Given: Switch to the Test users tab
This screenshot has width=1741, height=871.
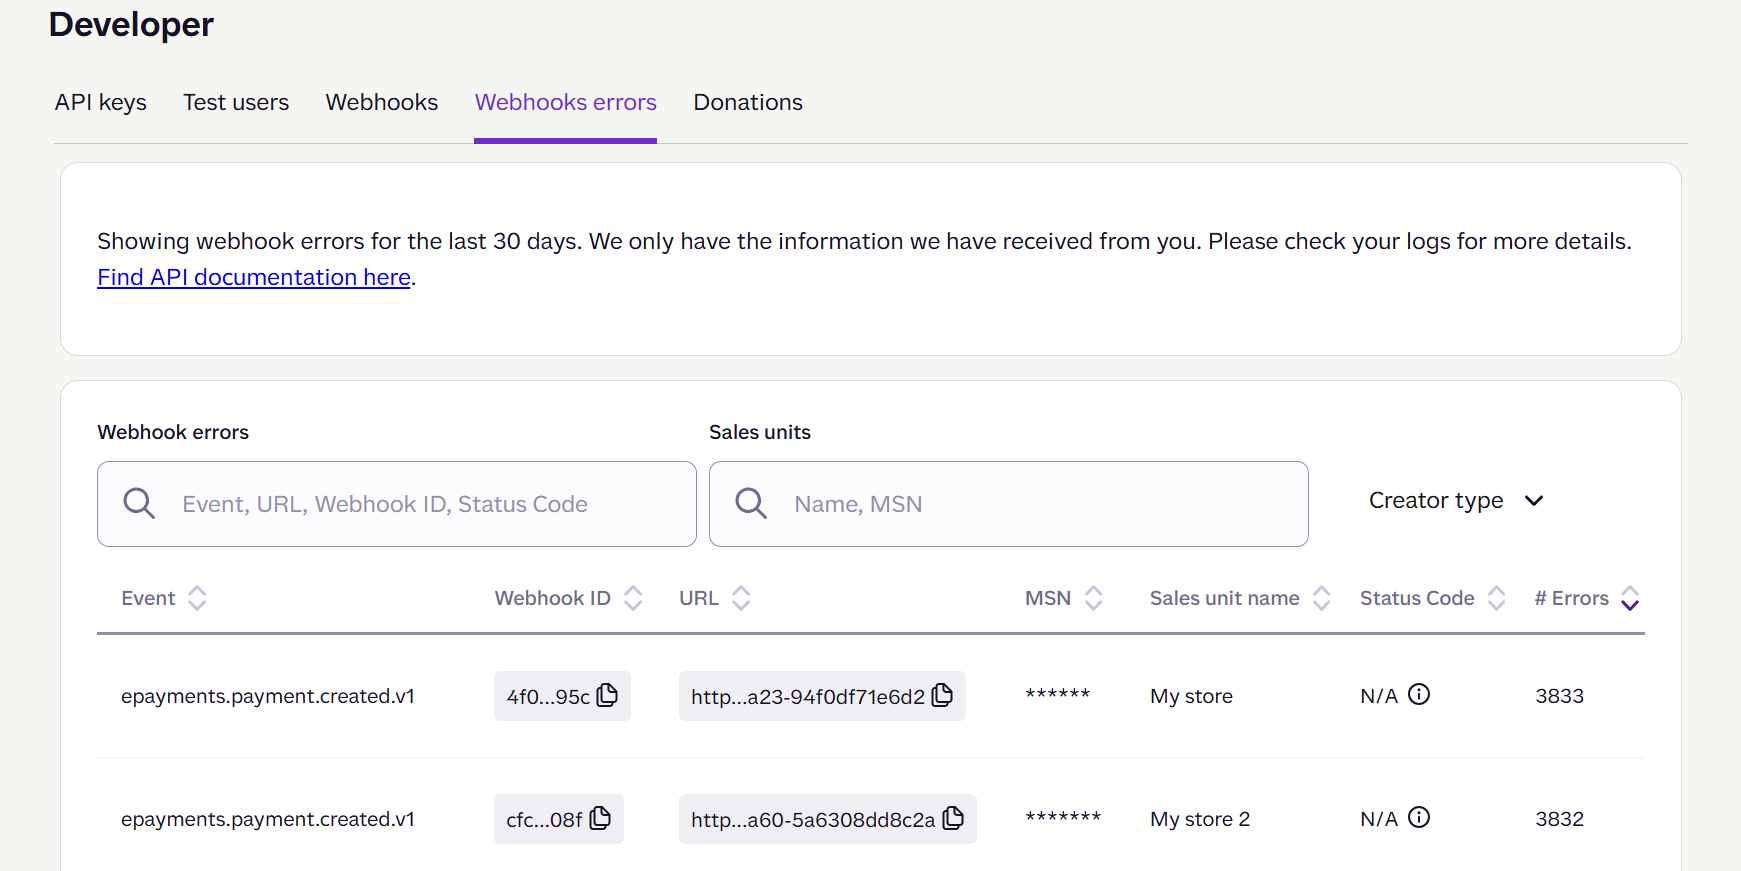Looking at the screenshot, I should pos(236,102).
